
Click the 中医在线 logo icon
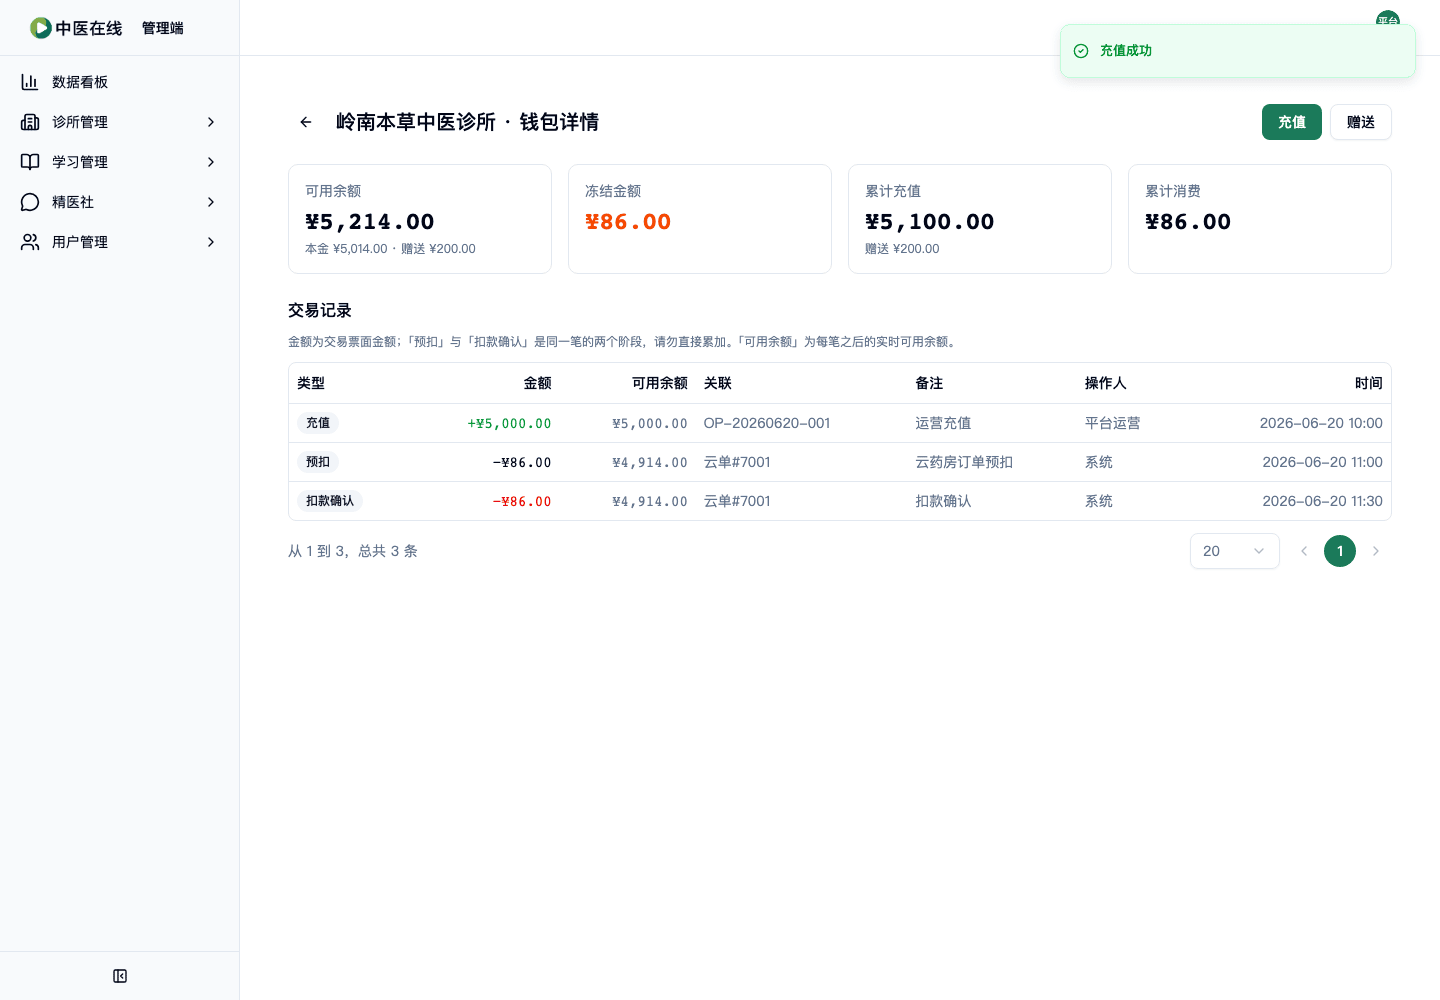pos(41,28)
